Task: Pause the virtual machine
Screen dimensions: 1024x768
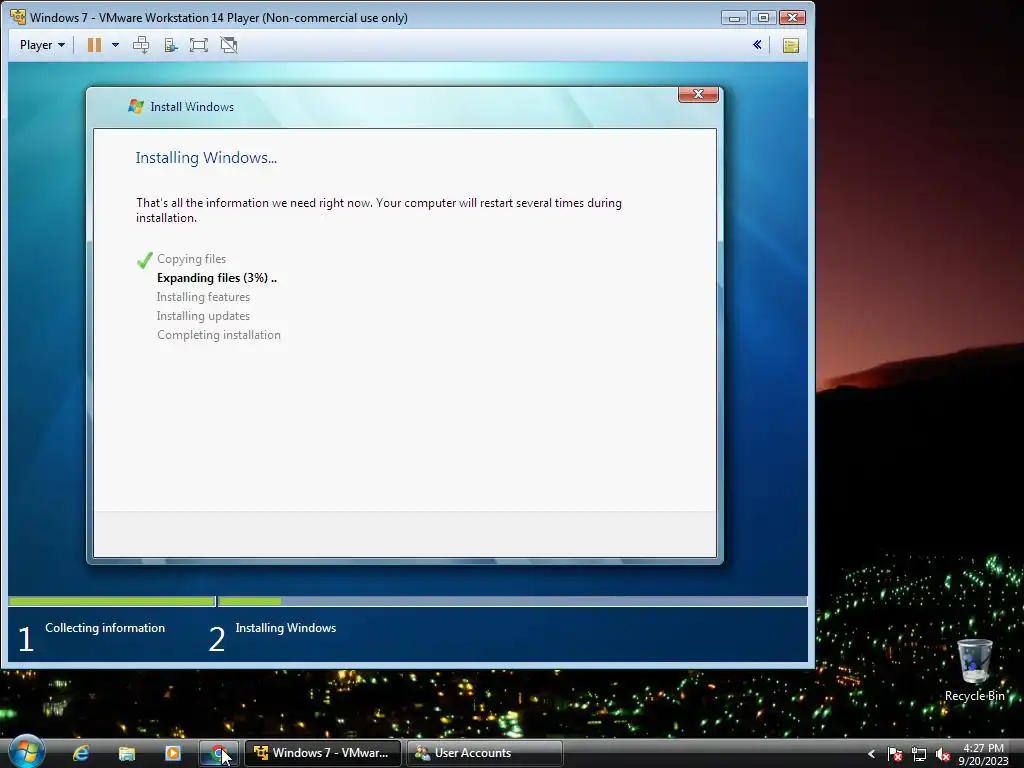Action: (95, 45)
